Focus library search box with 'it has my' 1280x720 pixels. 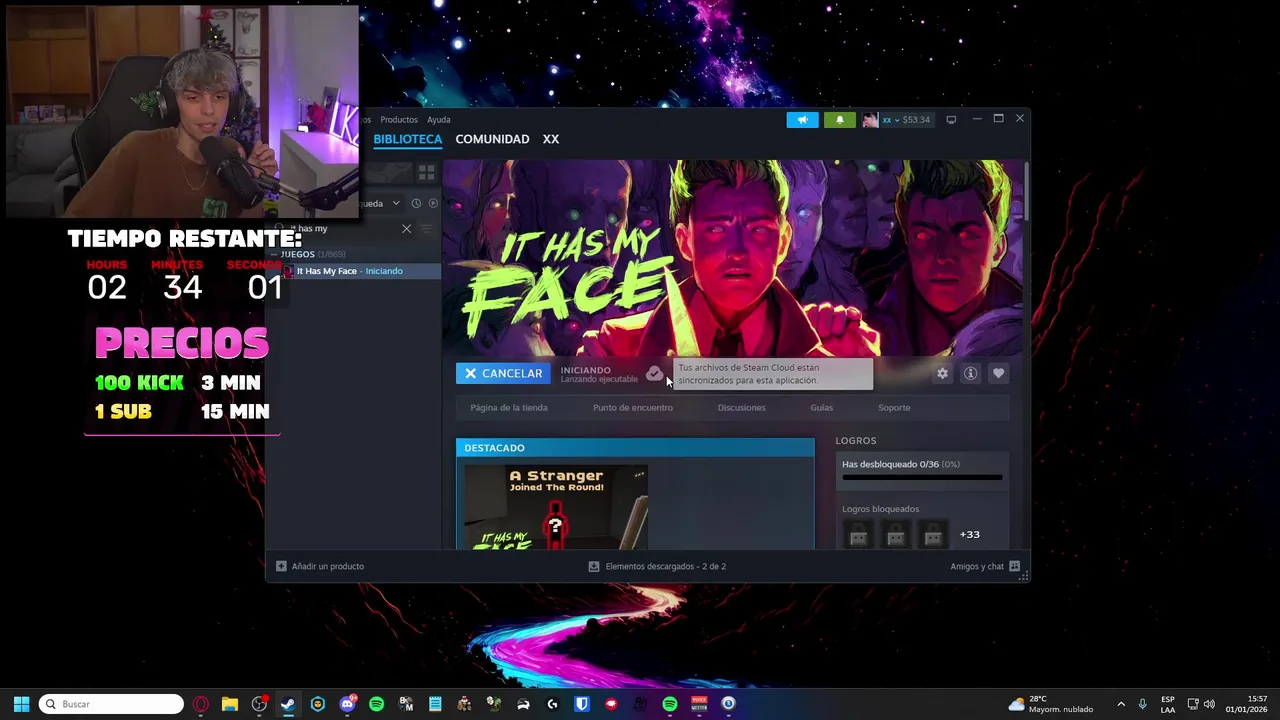click(340, 229)
